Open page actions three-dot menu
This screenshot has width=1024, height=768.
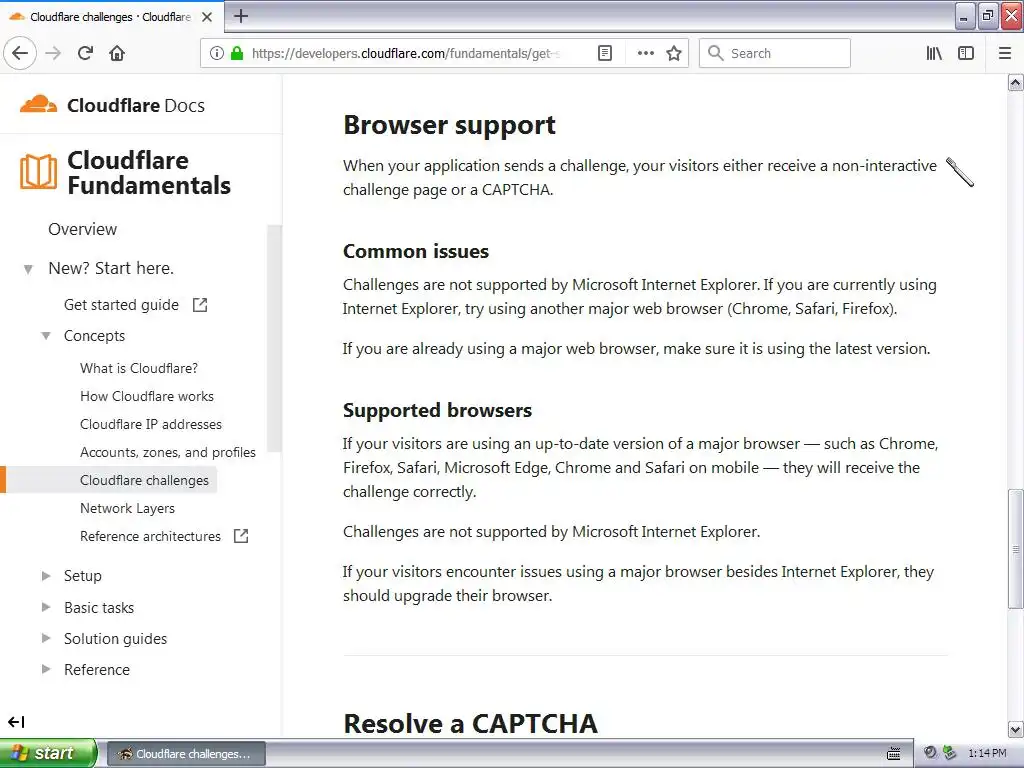[x=645, y=53]
